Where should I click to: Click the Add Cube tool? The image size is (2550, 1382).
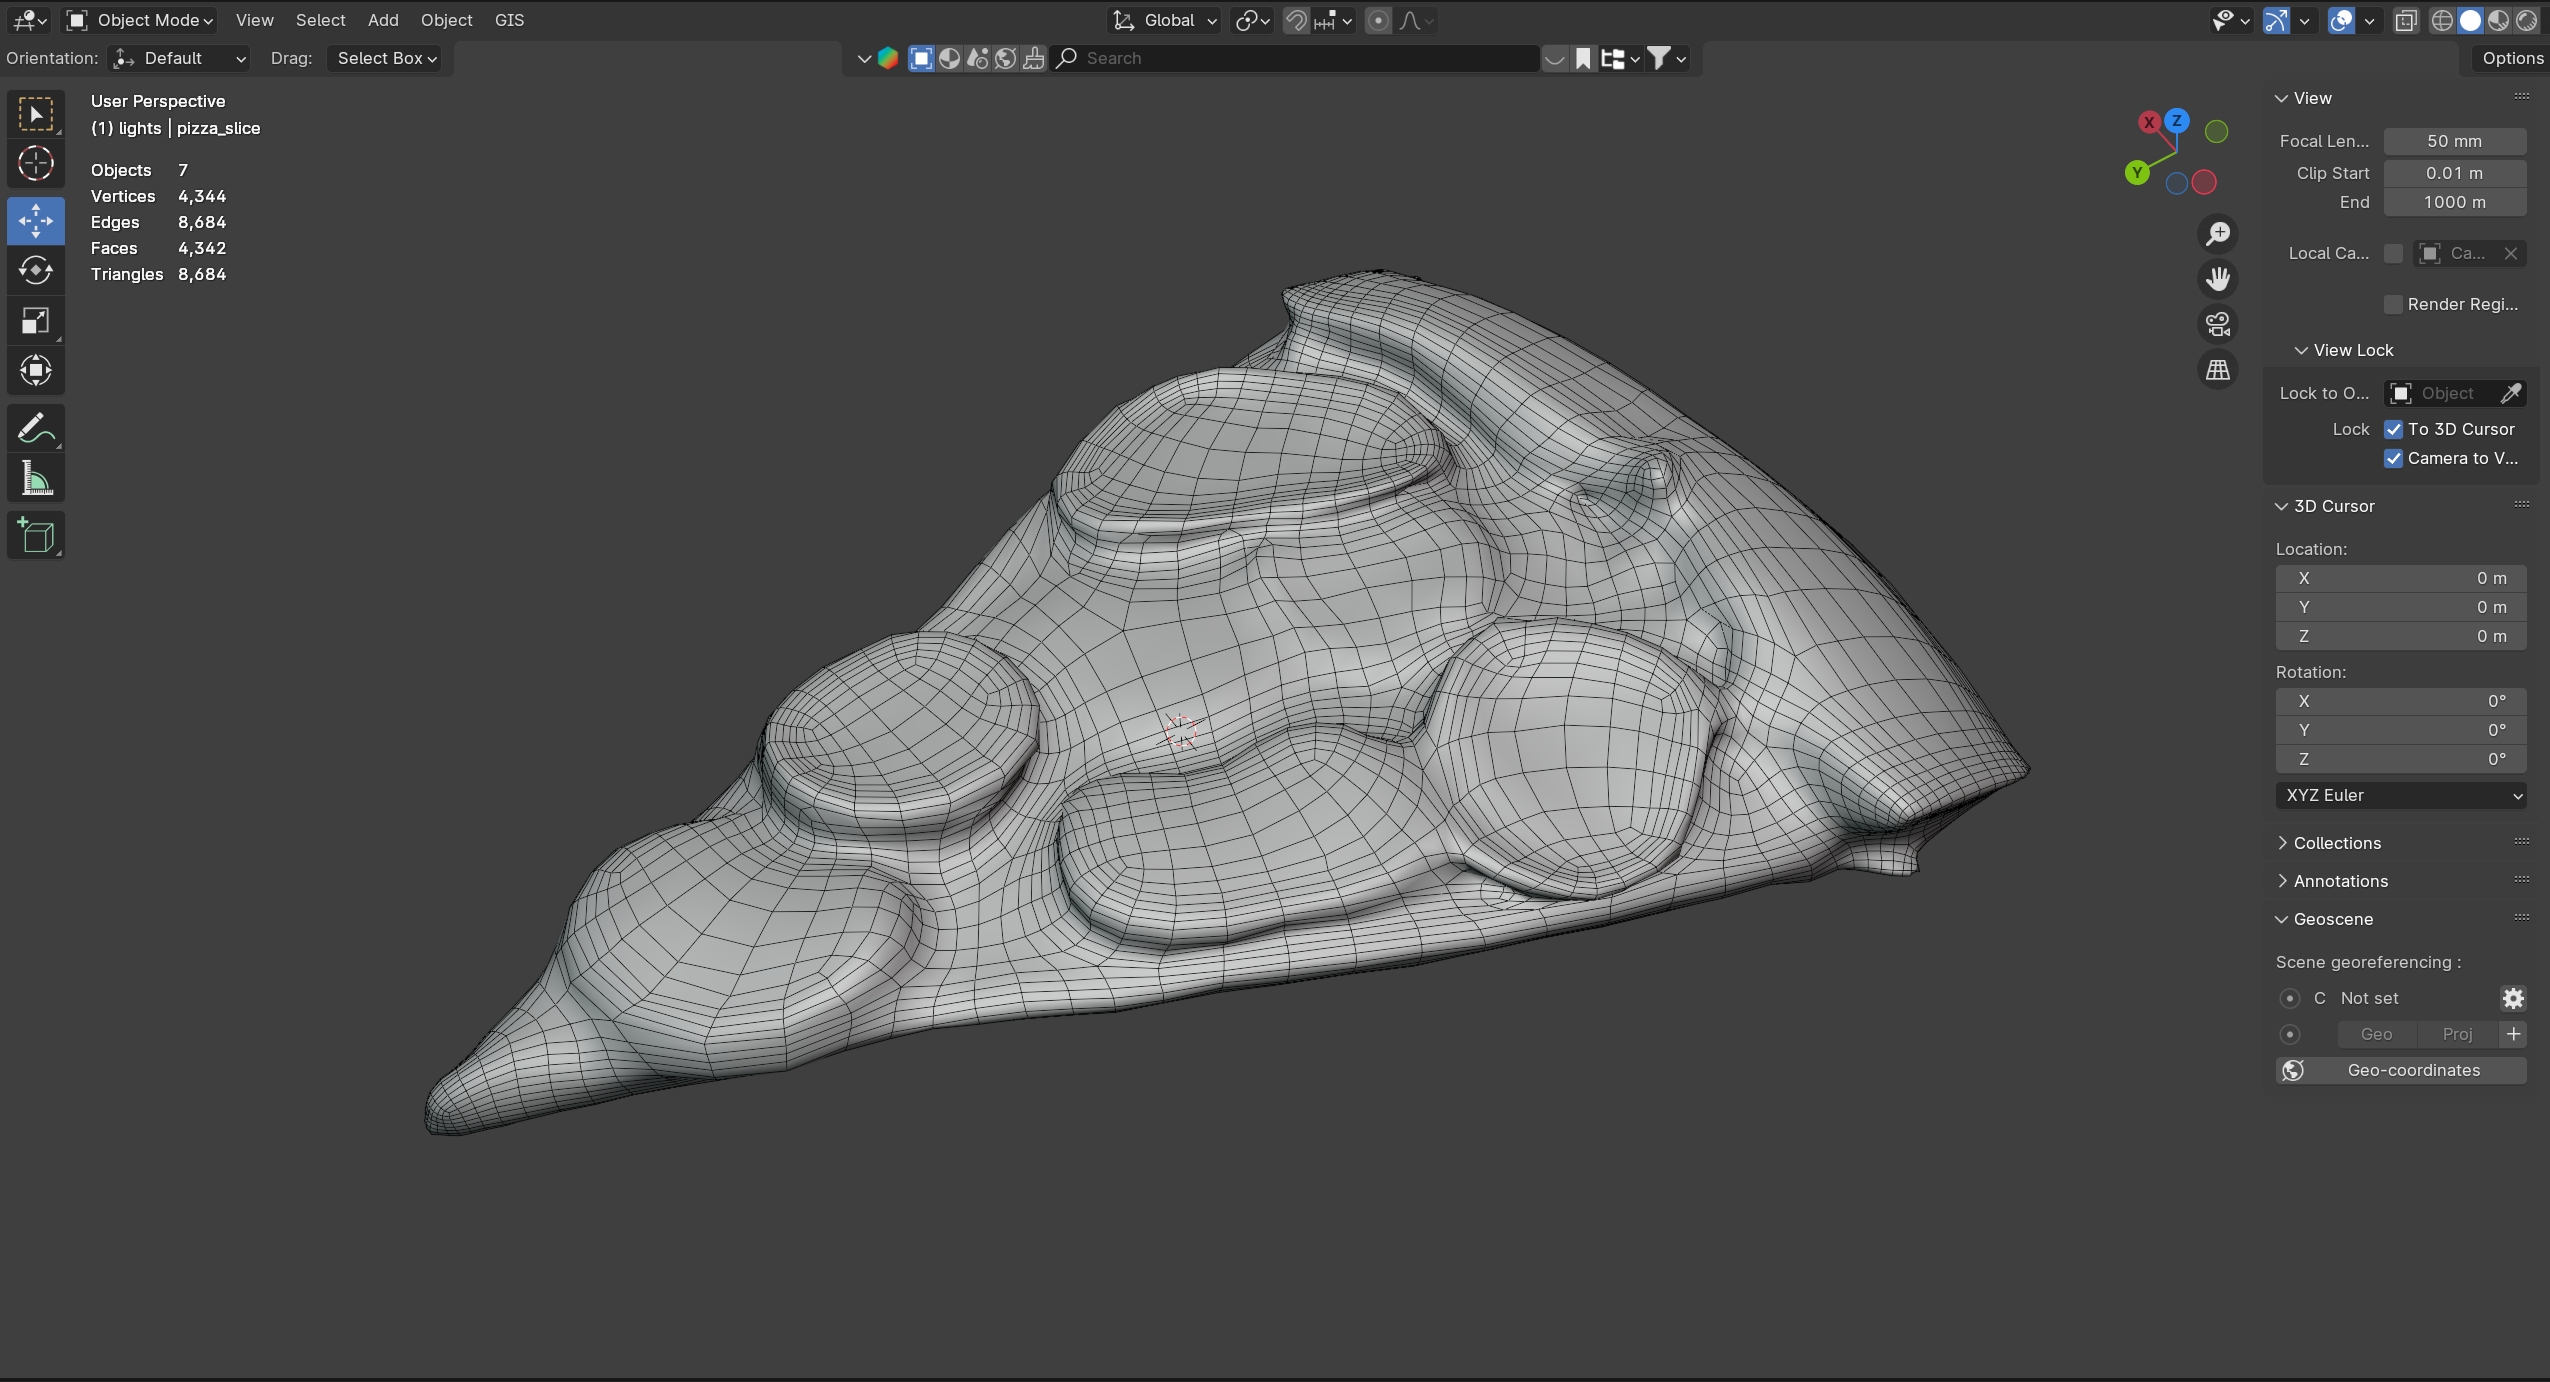click(36, 536)
